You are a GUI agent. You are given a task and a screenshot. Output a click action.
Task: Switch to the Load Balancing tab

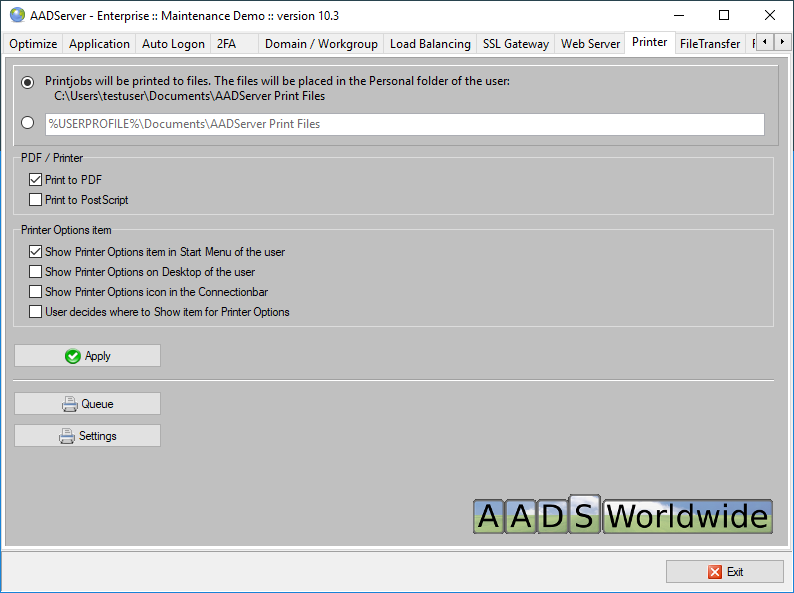click(430, 44)
